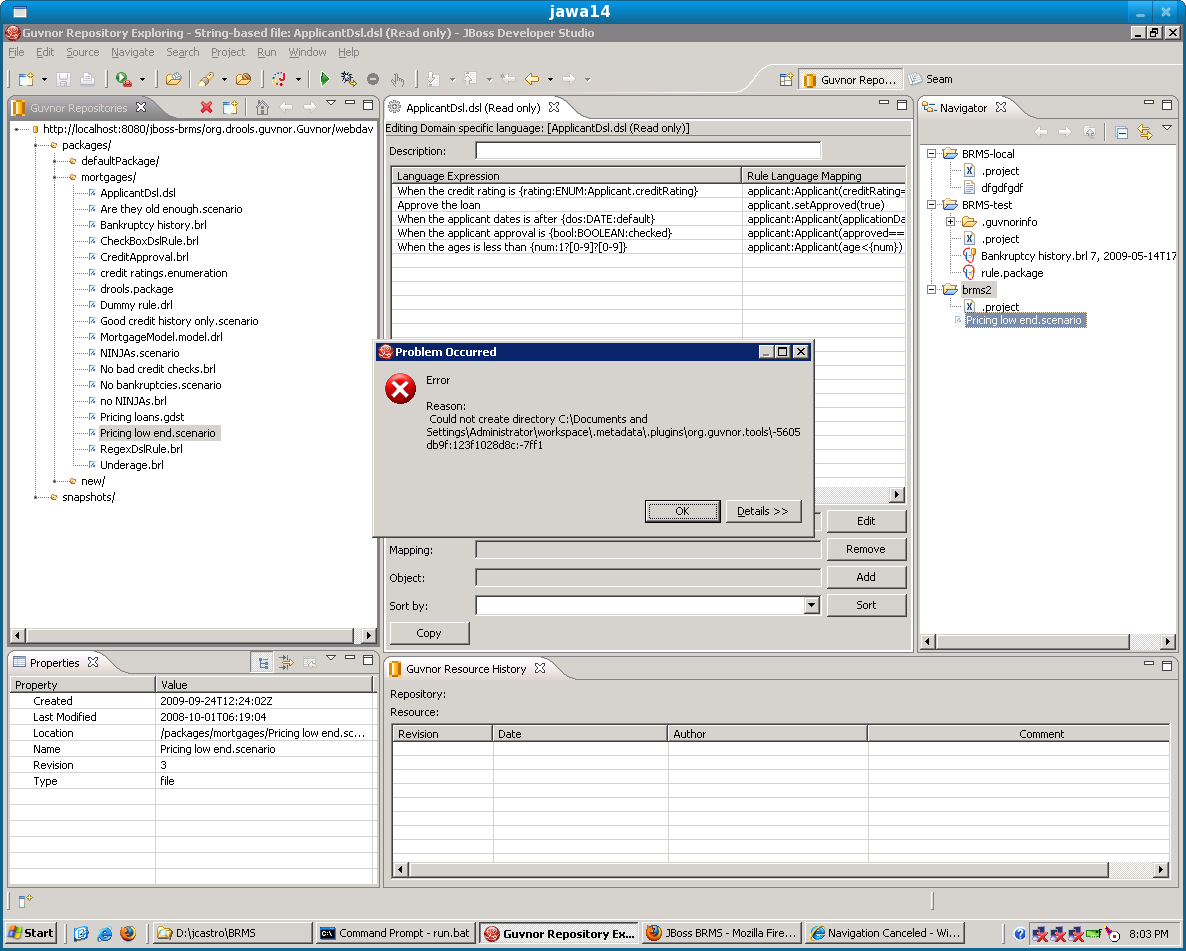Expand the .guvnorinfo folder in Navigator
Viewport: 1186px width, 951px height.
pyautogui.click(x=949, y=222)
